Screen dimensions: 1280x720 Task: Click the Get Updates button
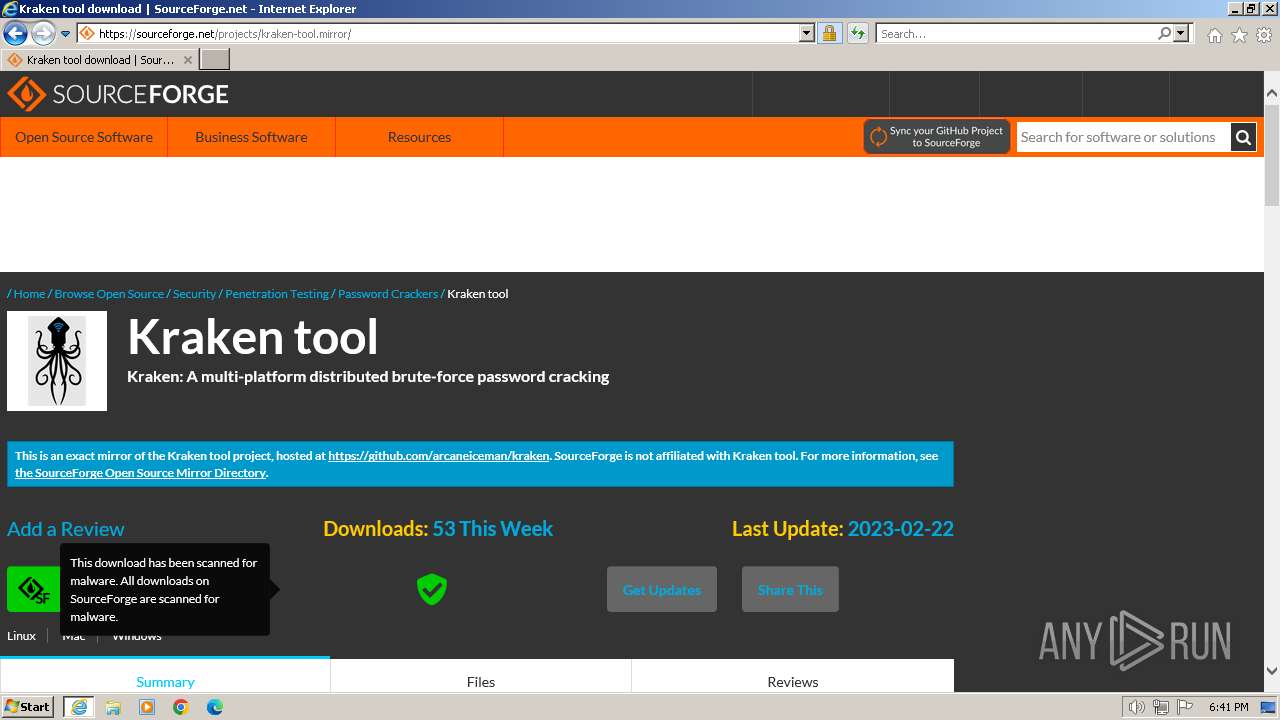point(662,590)
